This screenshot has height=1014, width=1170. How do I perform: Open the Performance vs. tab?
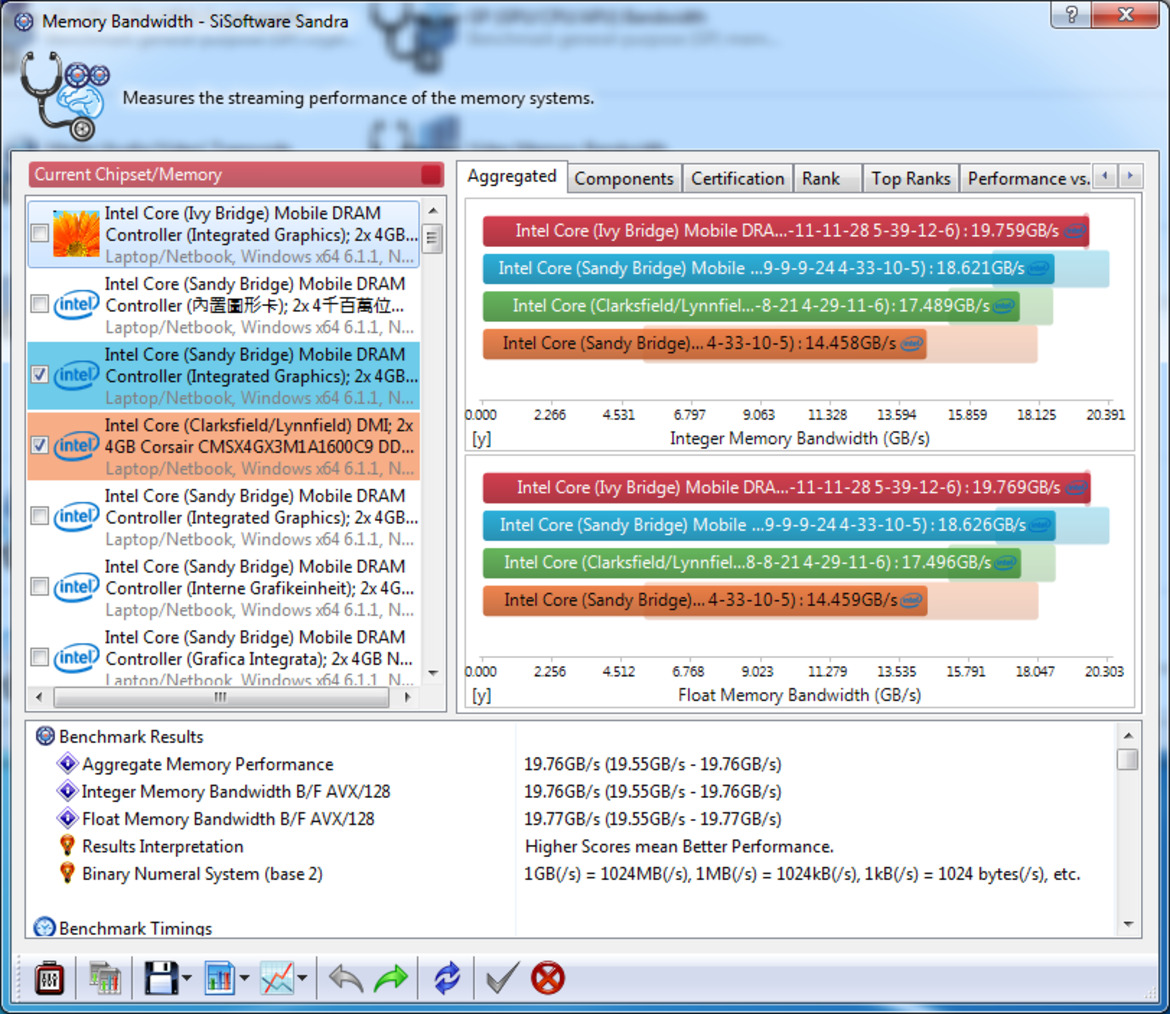(1027, 179)
